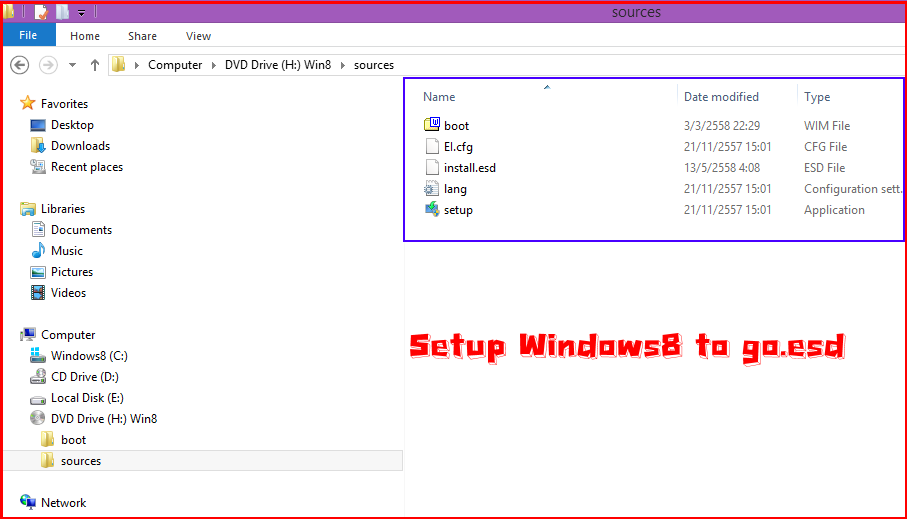Click the Favorites star icon
This screenshot has width=907, height=519.
(27, 103)
